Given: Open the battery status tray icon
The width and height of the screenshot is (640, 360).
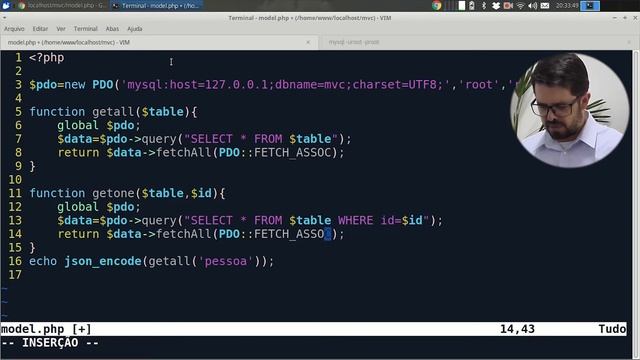Looking at the screenshot, I should point(472,5).
